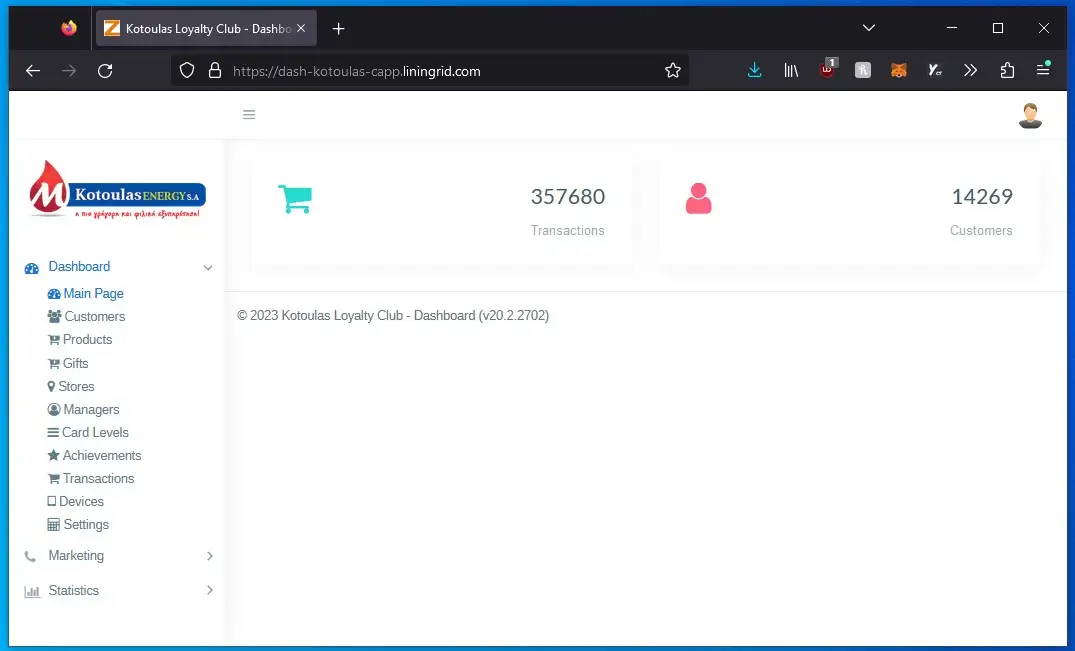Show more Firefox toolbar tools chevron

(x=970, y=70)
